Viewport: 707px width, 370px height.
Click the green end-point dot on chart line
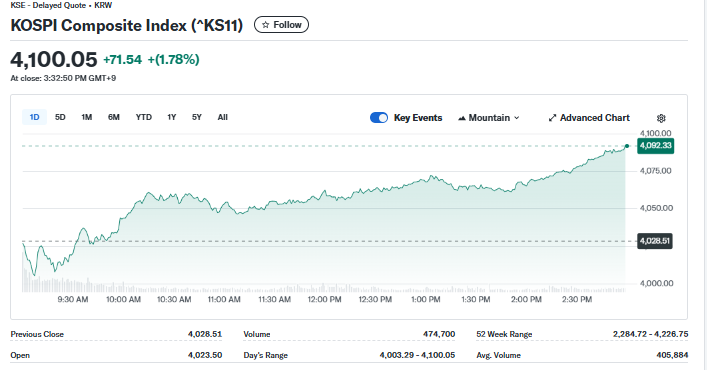pyautogui.click(x=627, y=146)
